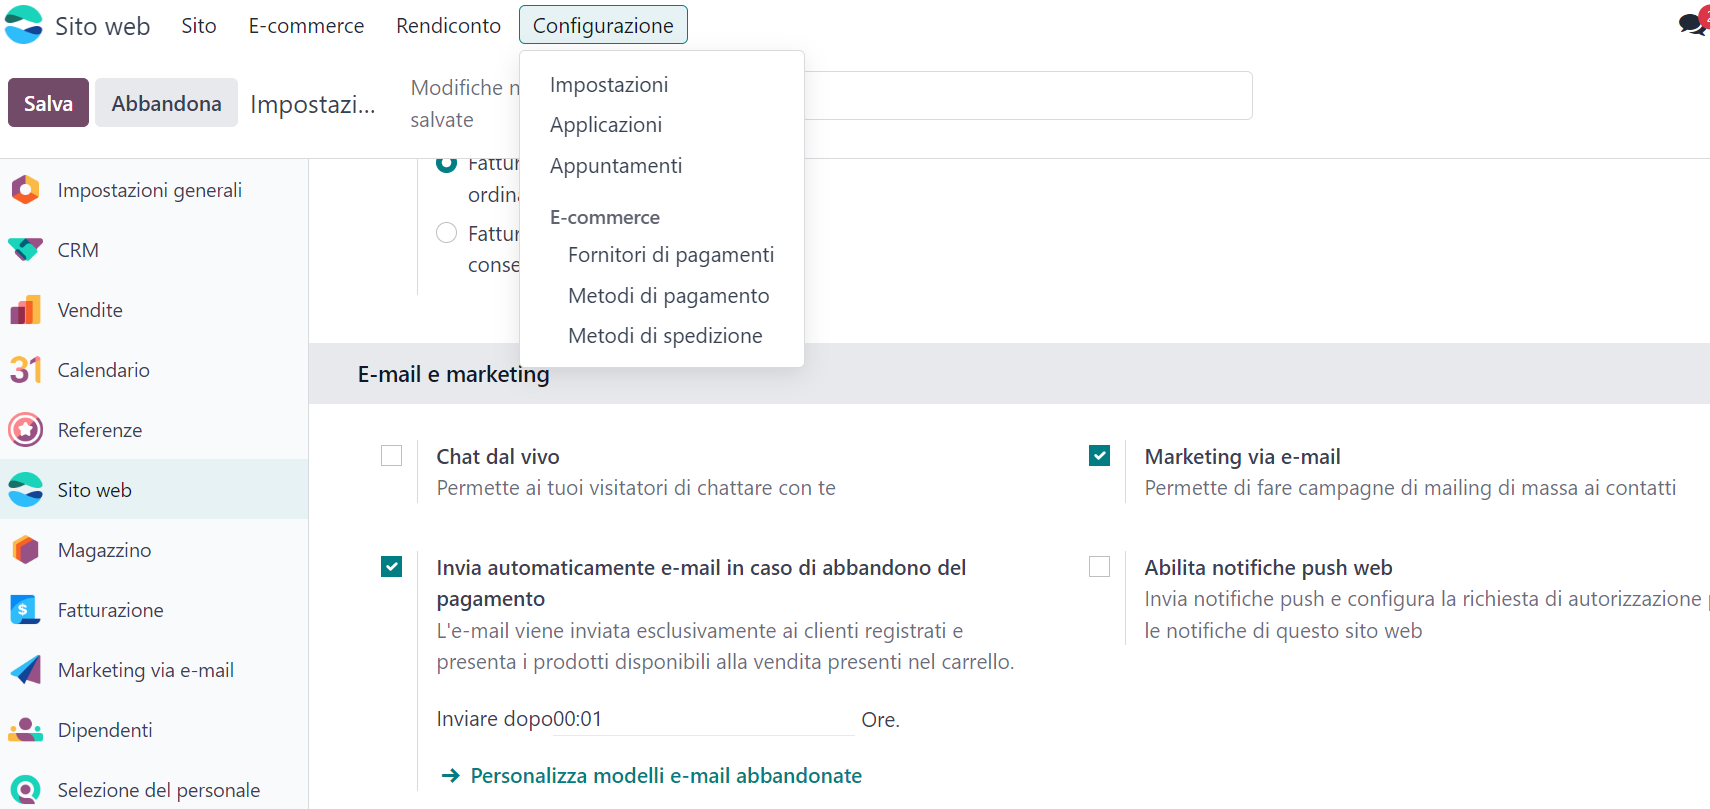Image resolution: width=1710 pixels, height=809 pixels.
Task: Click the Sito web logo icon
Action: point(24,25)
